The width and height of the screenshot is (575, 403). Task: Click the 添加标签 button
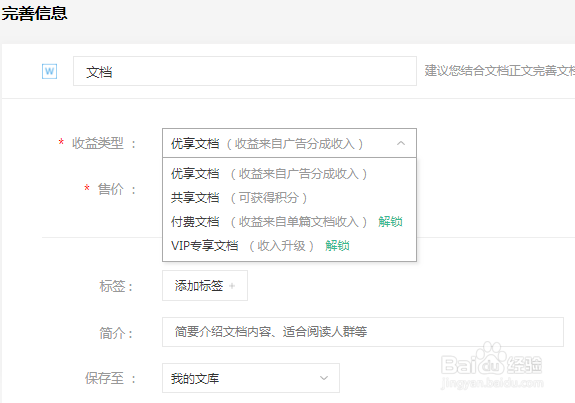[x=205, y=286]
